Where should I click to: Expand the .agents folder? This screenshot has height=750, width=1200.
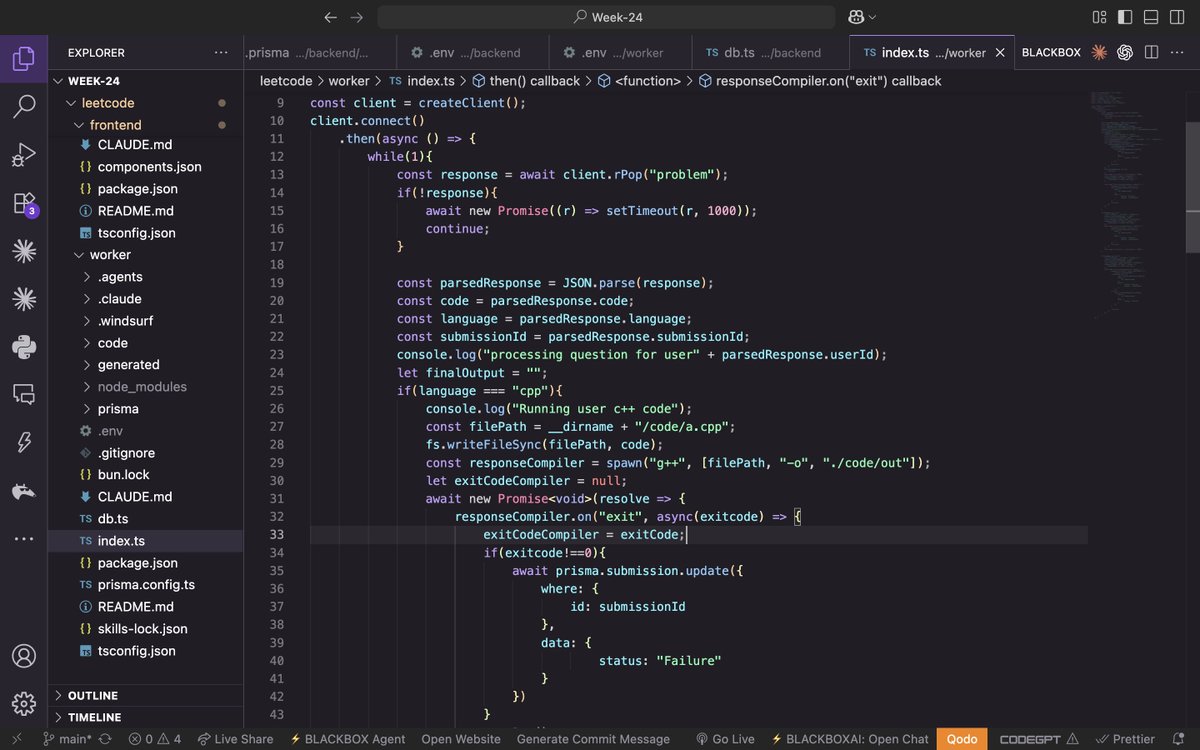[146, 277]
